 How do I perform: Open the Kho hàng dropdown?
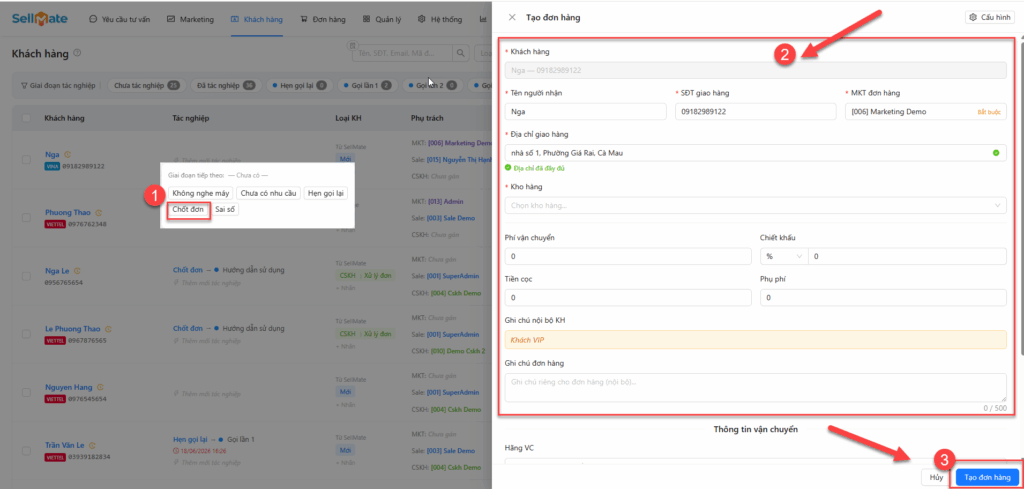point(756,206)
